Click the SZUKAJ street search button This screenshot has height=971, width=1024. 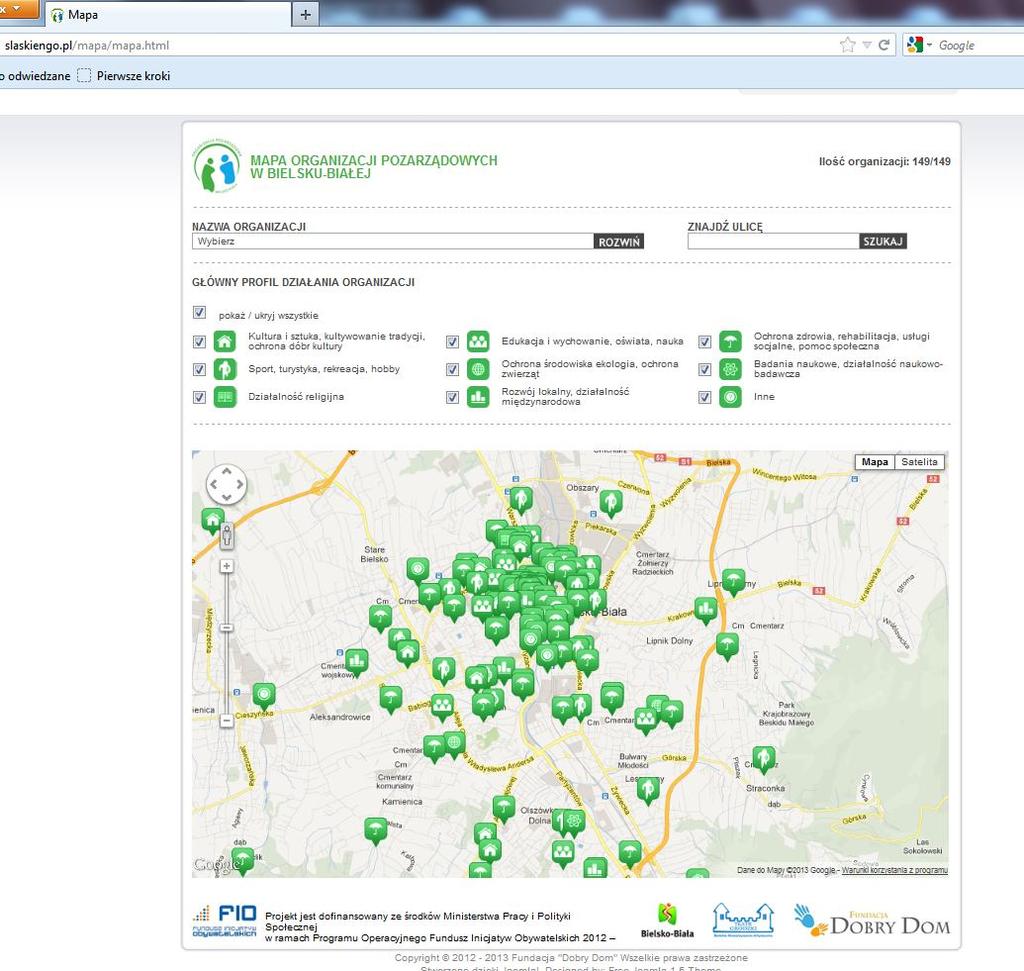[x=883, y=242]
